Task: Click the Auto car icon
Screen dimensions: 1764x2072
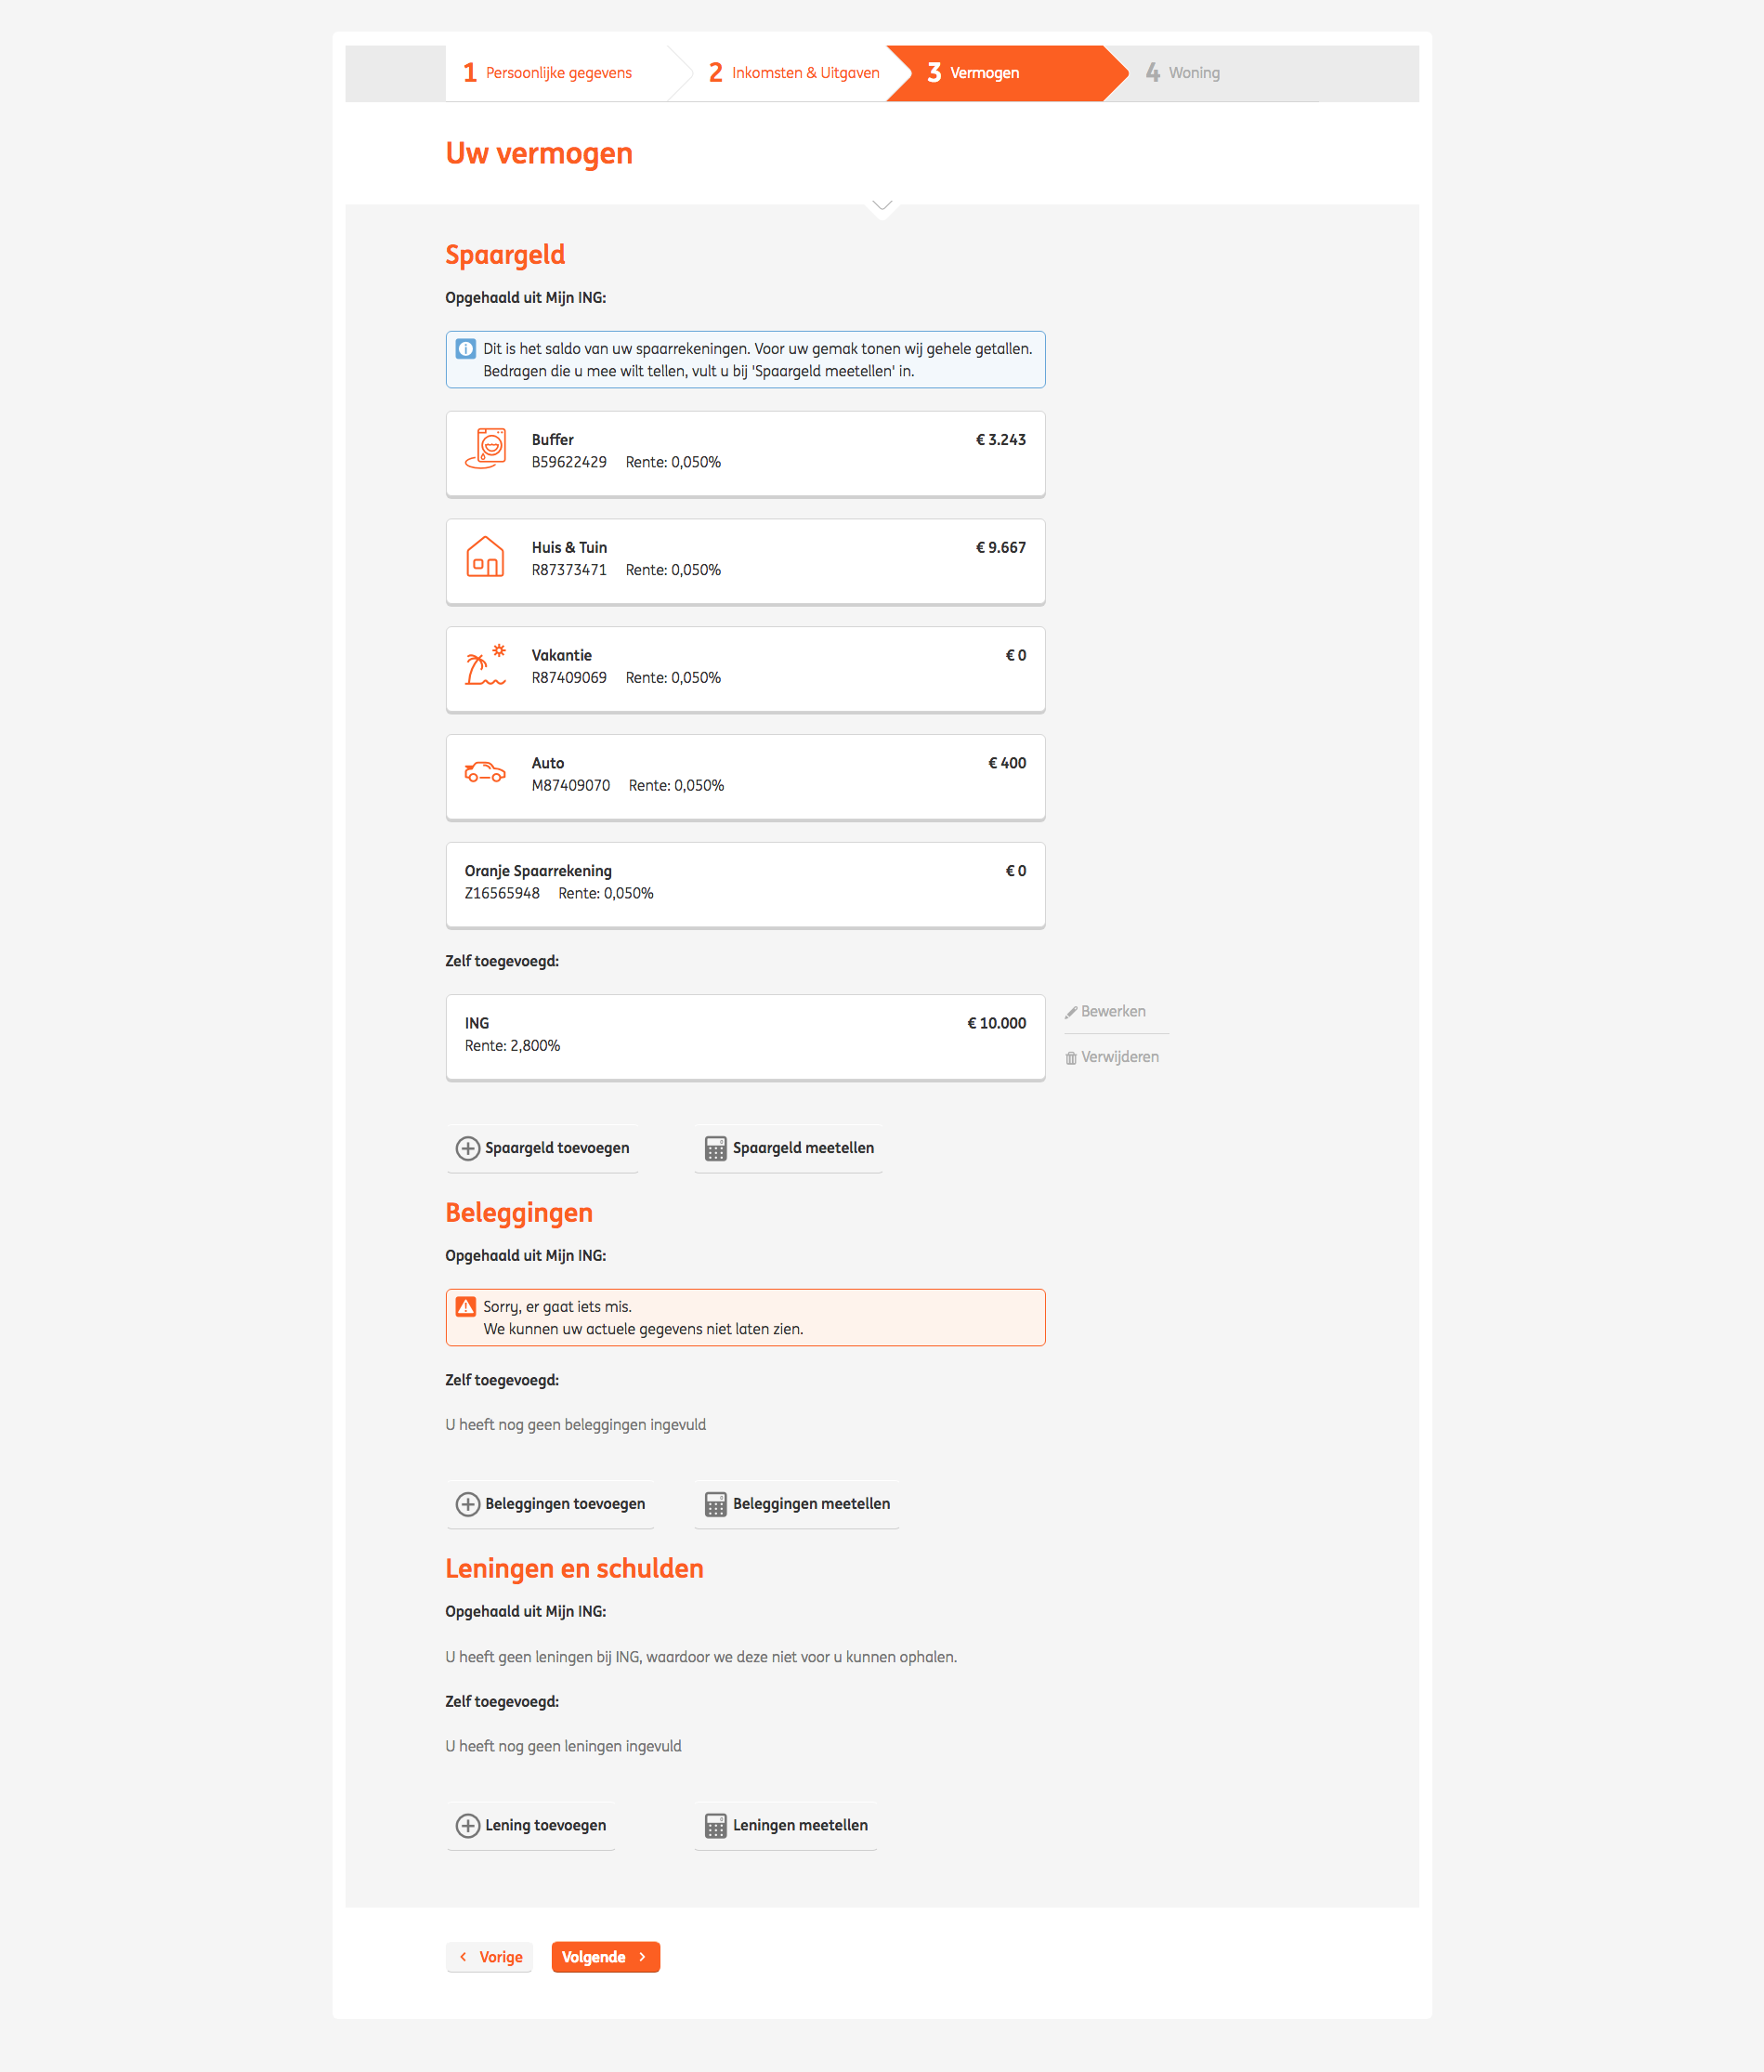Action: pos(485,772)
